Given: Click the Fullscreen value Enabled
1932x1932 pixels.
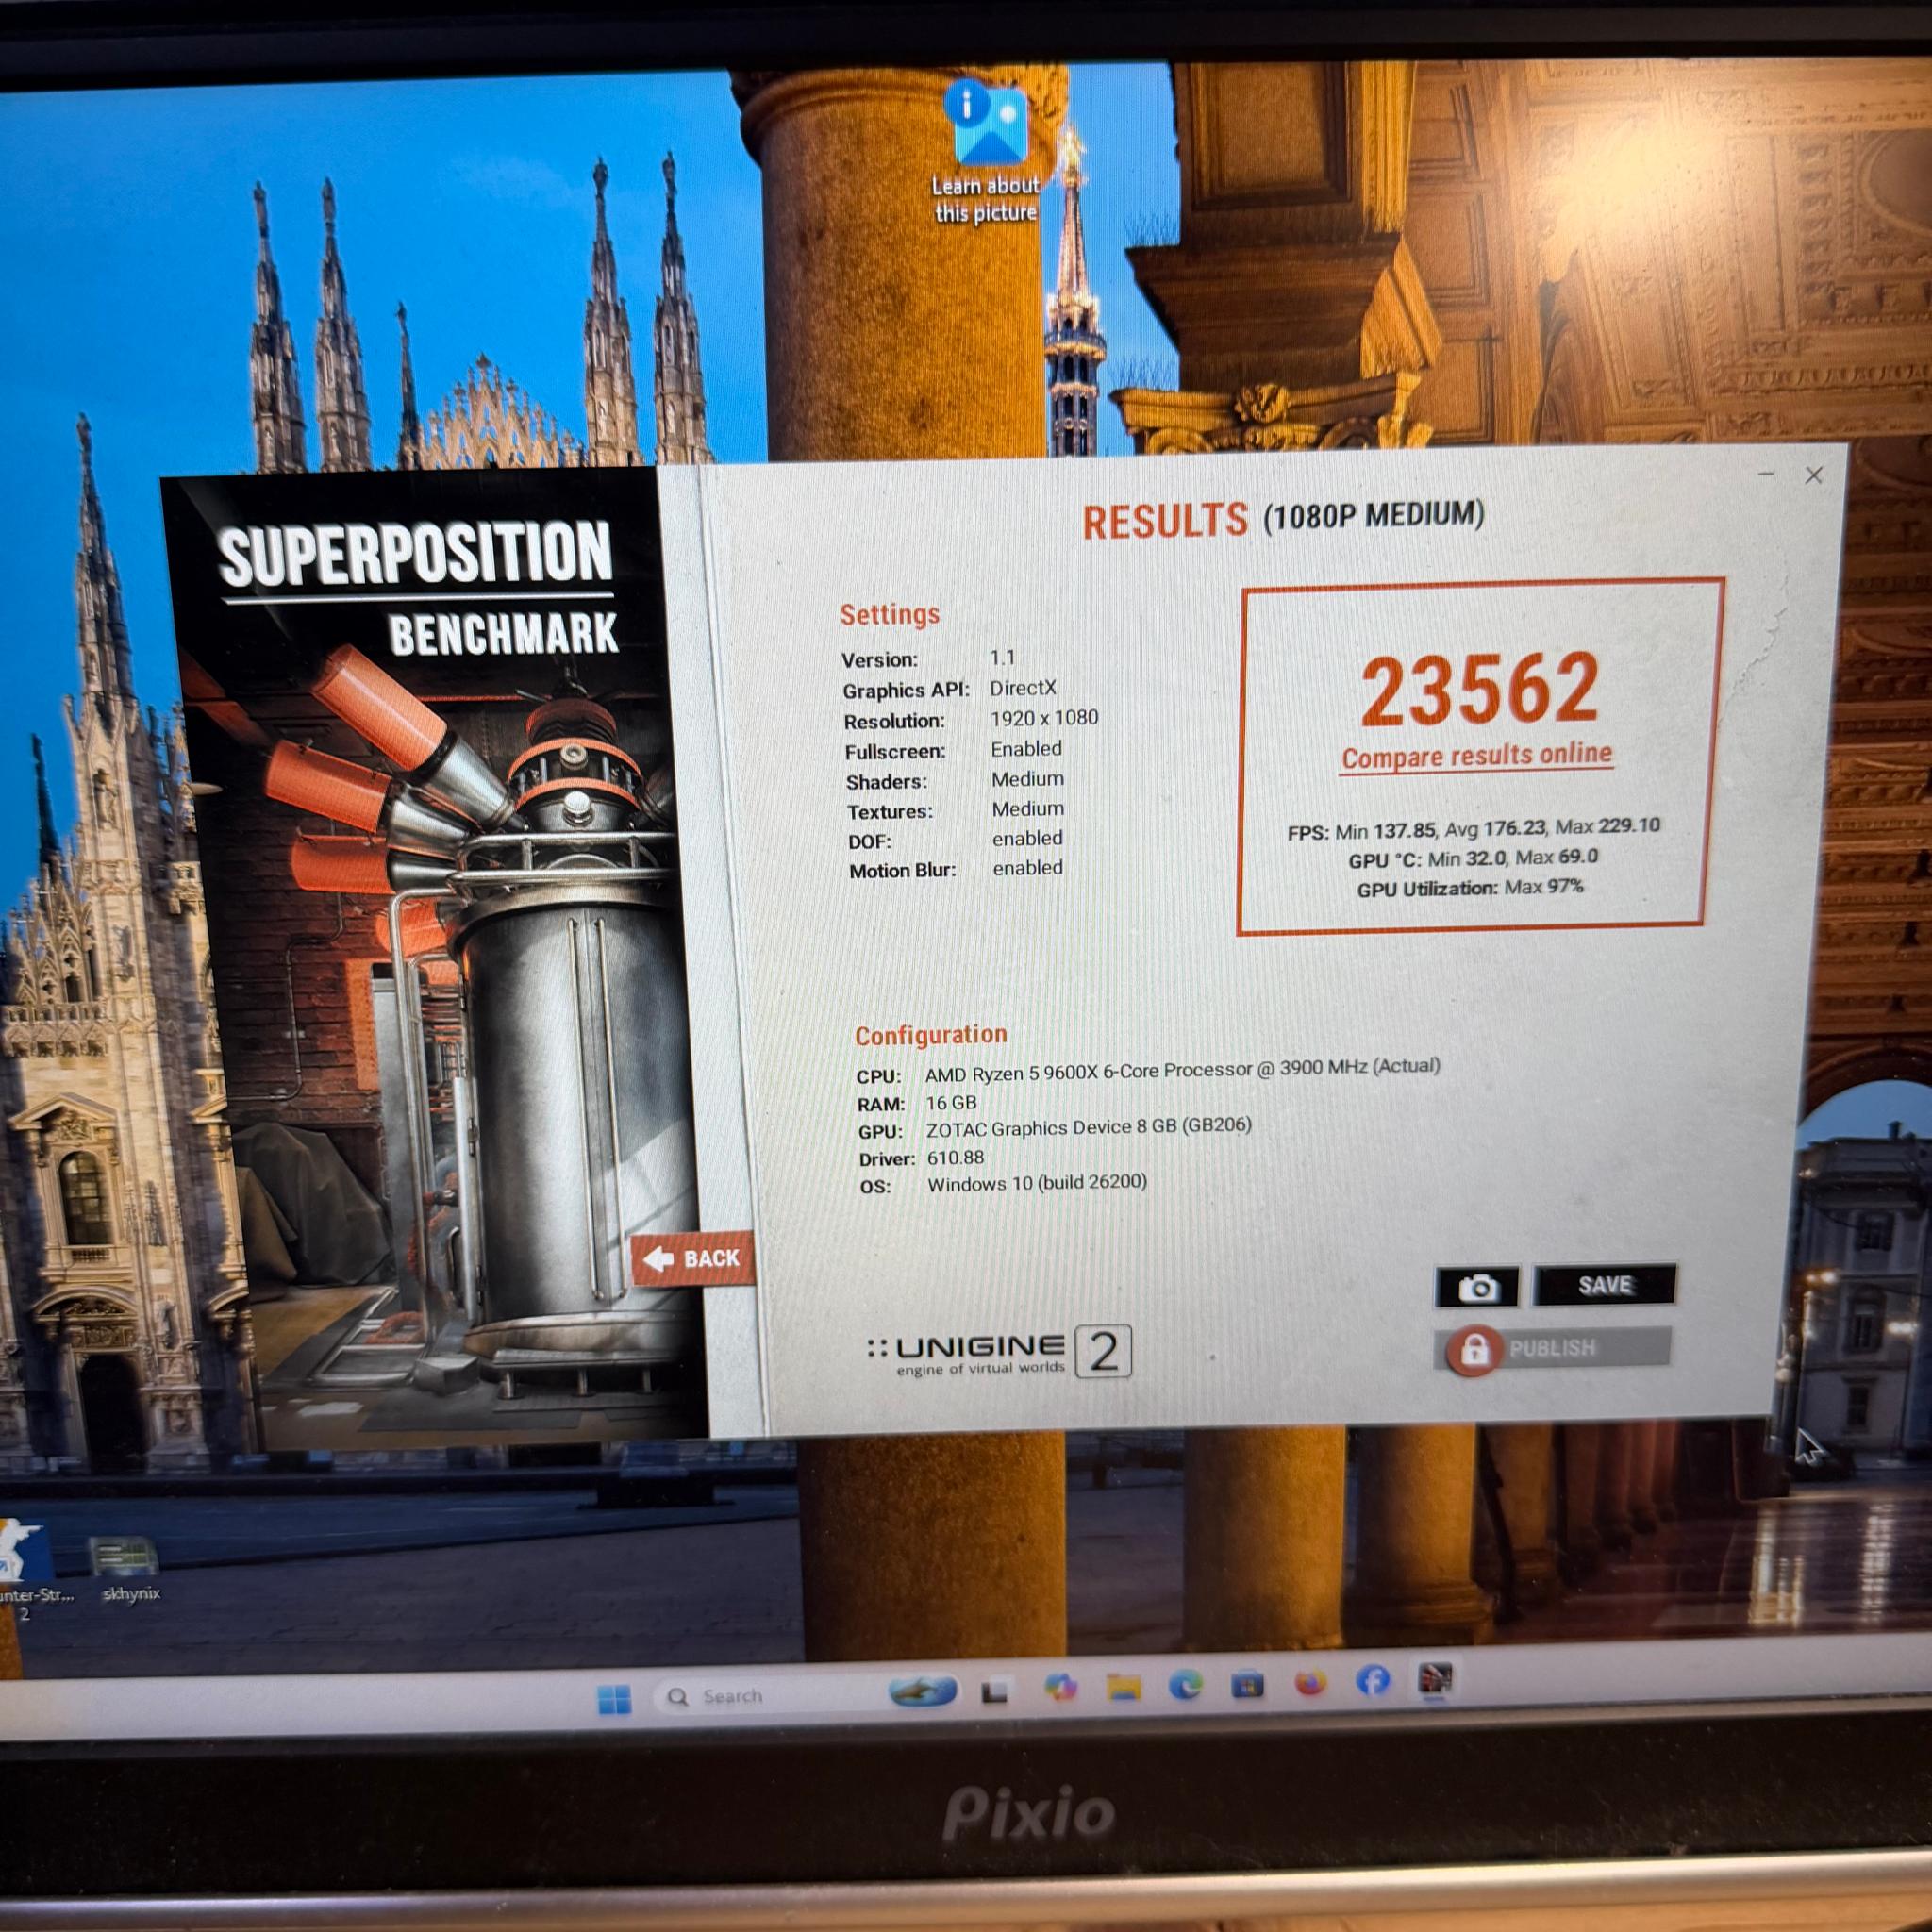Looking at the screenshot, I should point(1026,748).
